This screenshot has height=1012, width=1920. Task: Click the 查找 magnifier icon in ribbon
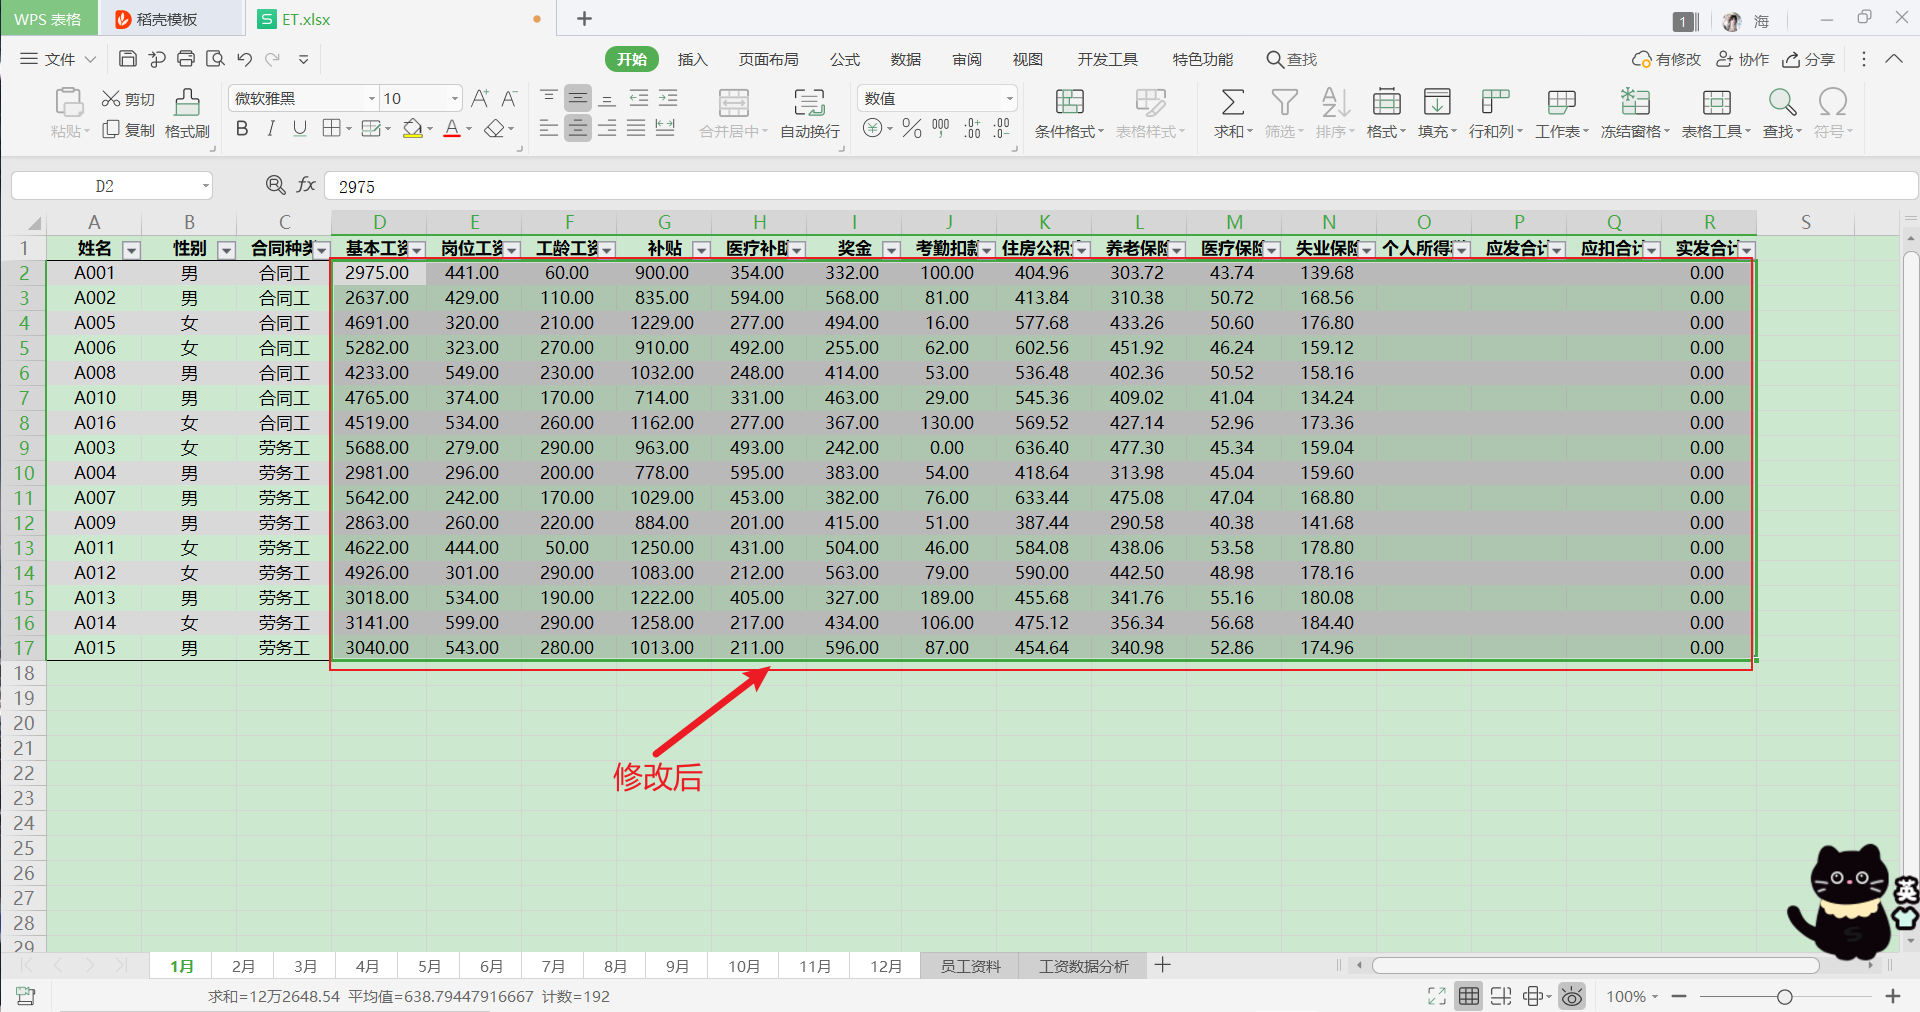click(1782, 102)
